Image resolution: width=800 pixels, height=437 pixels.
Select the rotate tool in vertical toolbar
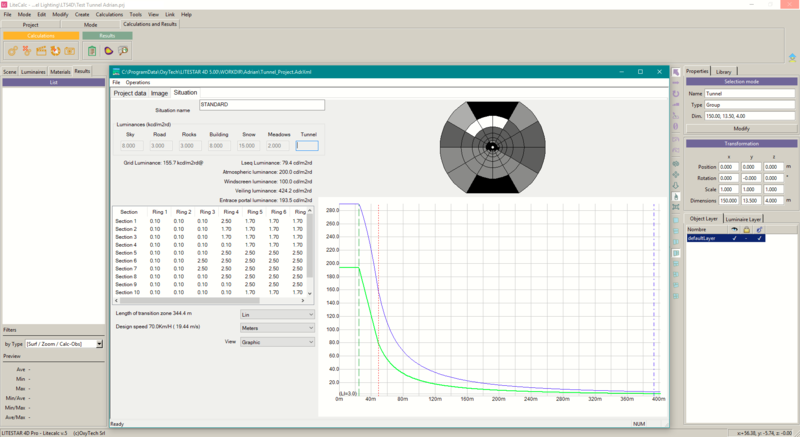pos(676,94)
